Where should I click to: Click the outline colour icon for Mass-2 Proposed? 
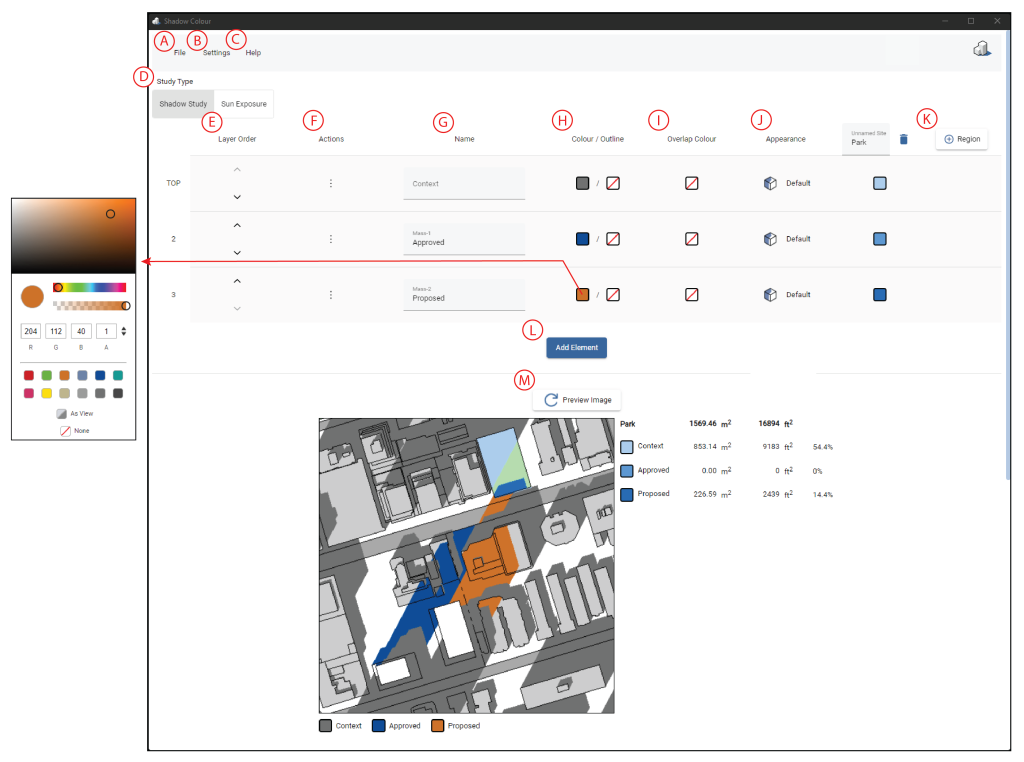(x=612, y=294)
